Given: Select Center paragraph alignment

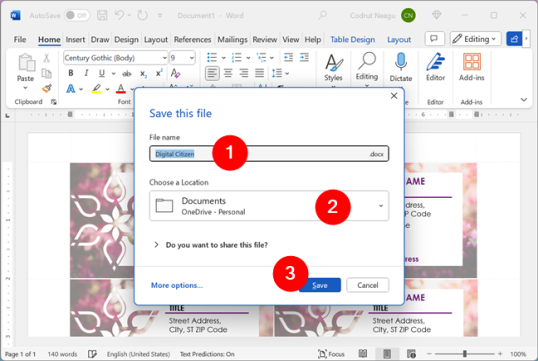Looking at the screenshot, I should [x=228, y=73].
